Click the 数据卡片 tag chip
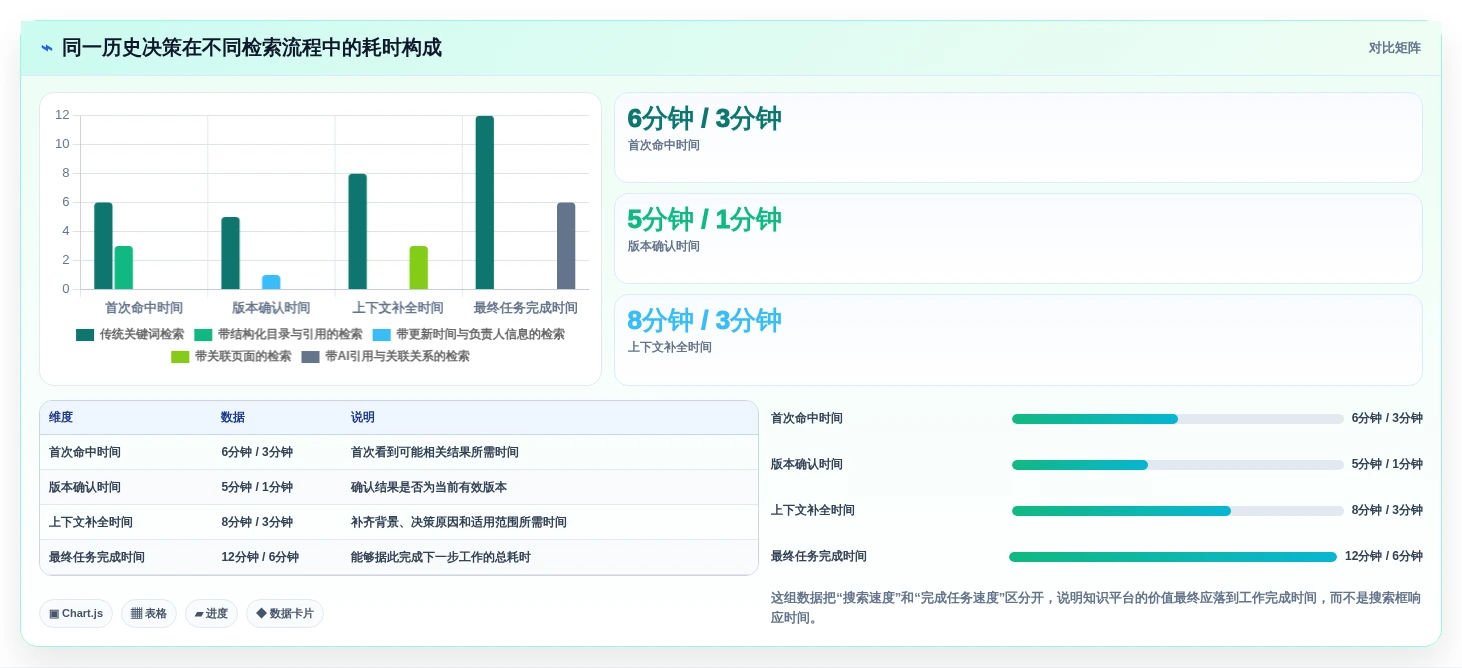Screen dimensions: 1462x668 pos(285,614)
